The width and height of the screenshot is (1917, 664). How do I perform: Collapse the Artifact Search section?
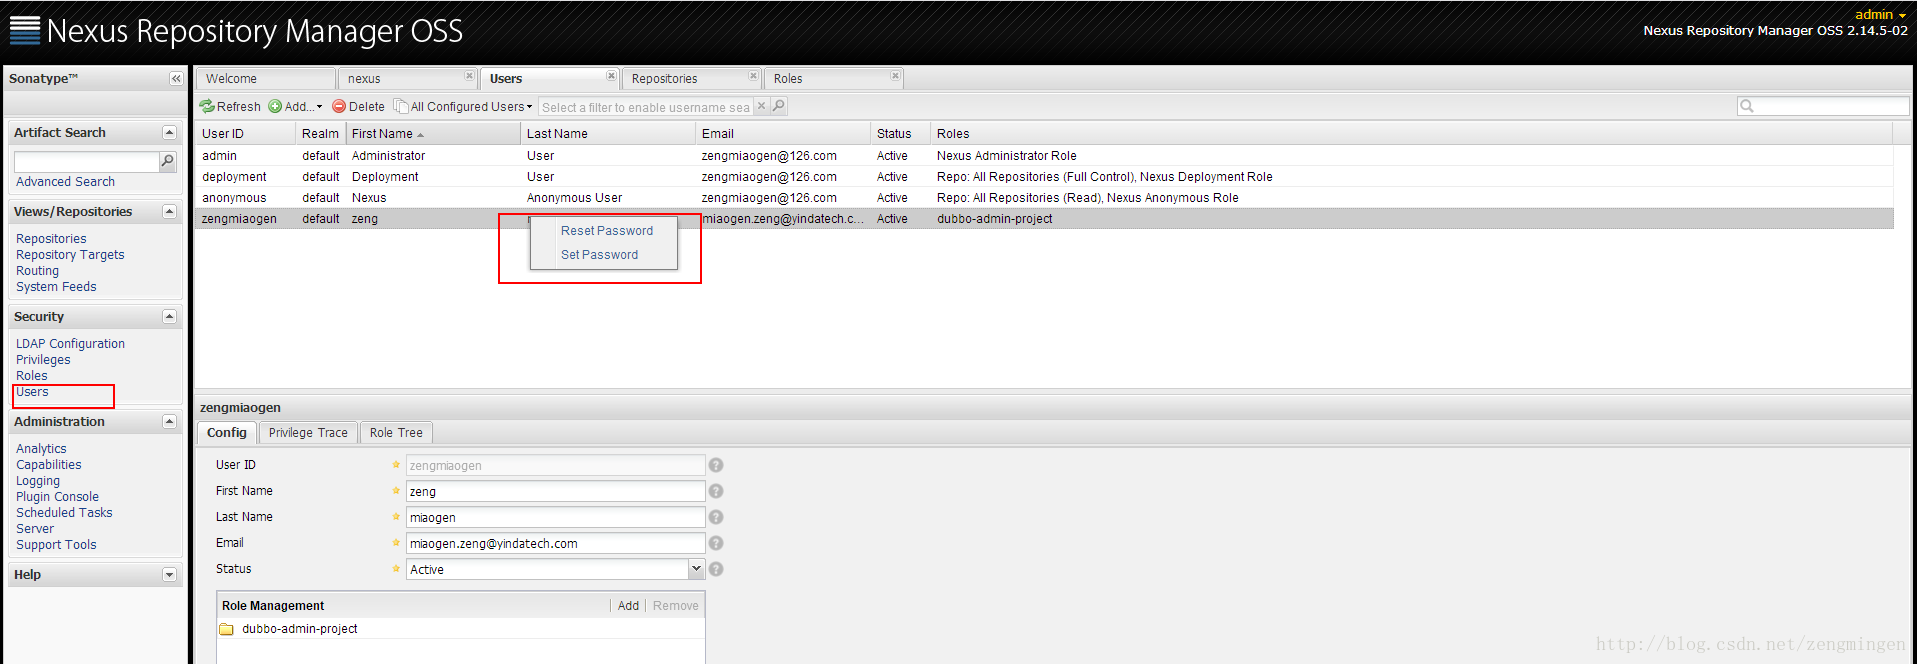(x=169, y=132)
